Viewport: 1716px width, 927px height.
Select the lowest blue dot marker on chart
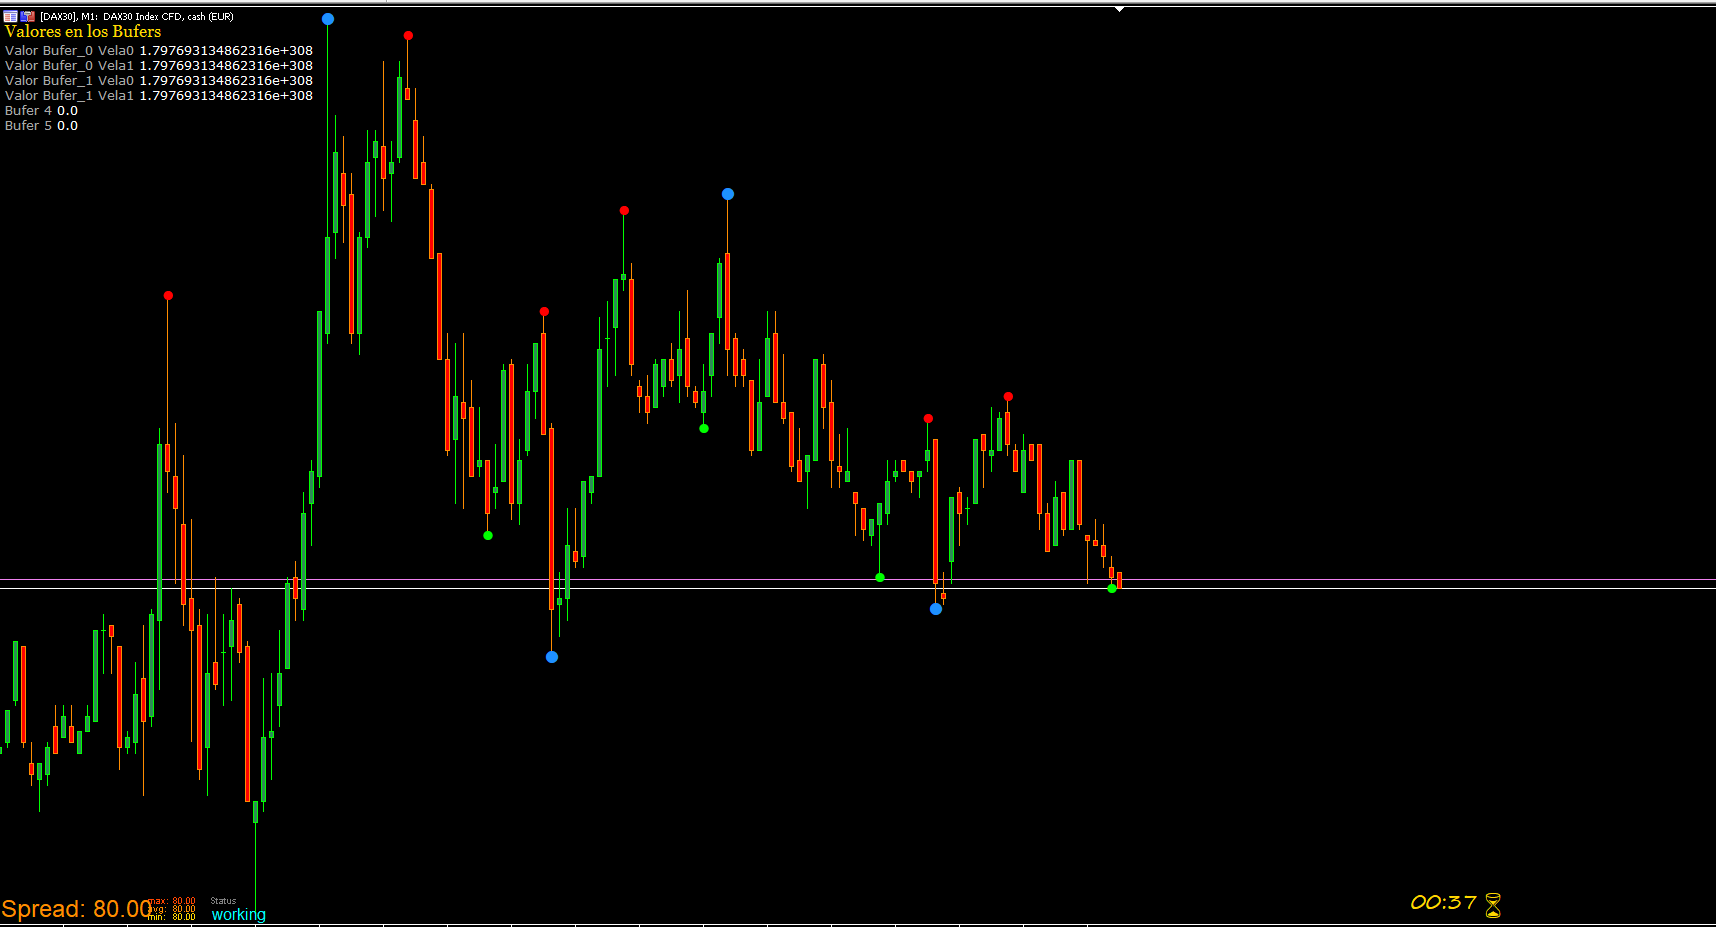[552, 657]
